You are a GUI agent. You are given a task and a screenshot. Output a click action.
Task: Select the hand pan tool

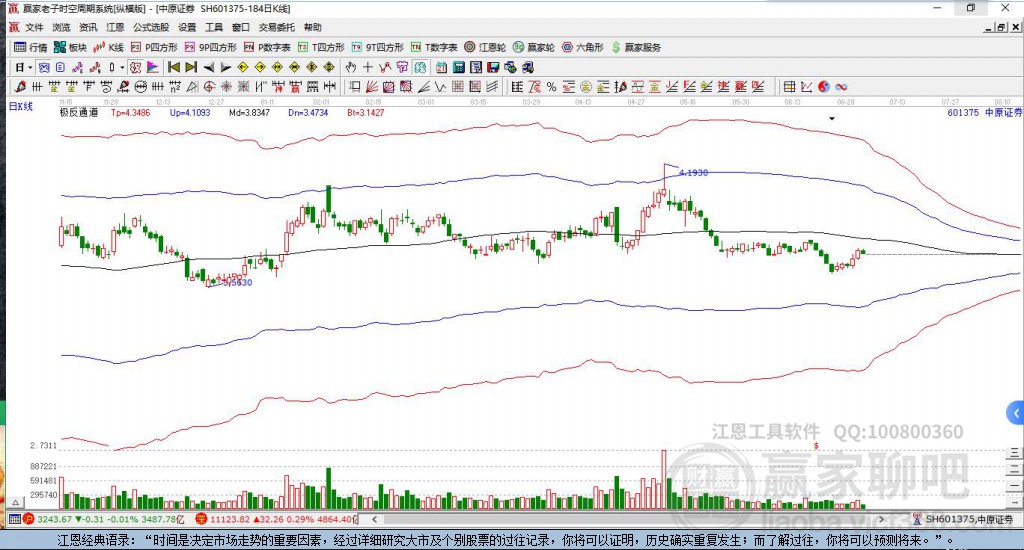point(350,67)
